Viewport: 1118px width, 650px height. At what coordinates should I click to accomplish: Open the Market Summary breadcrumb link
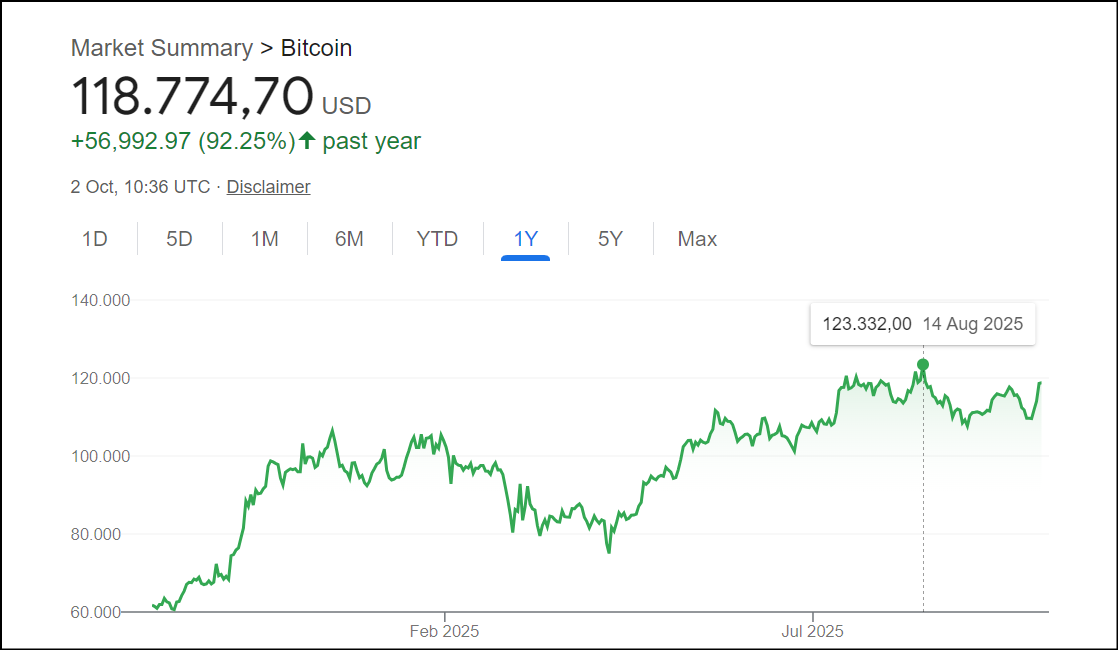click(161, 48)
